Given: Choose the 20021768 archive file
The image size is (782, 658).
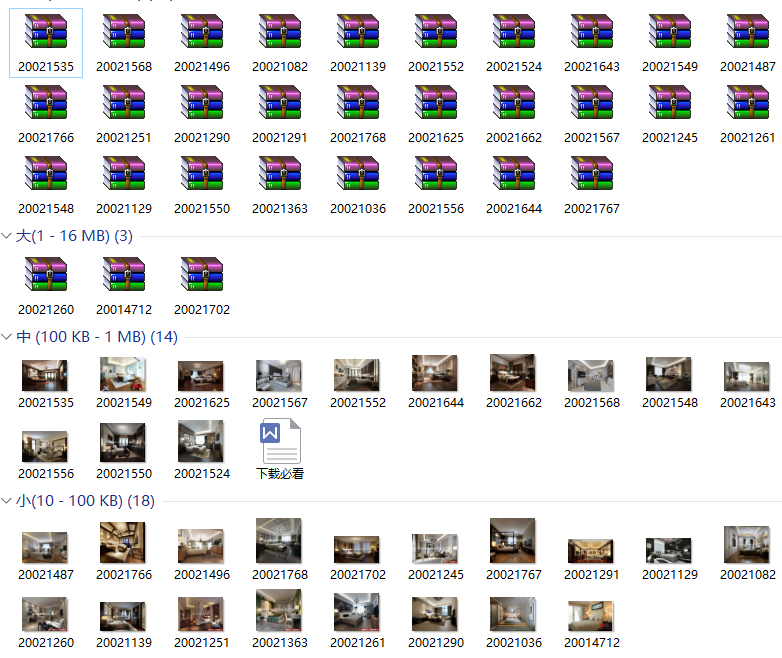Looking at the screenshot, I should [x=358, y=102].
